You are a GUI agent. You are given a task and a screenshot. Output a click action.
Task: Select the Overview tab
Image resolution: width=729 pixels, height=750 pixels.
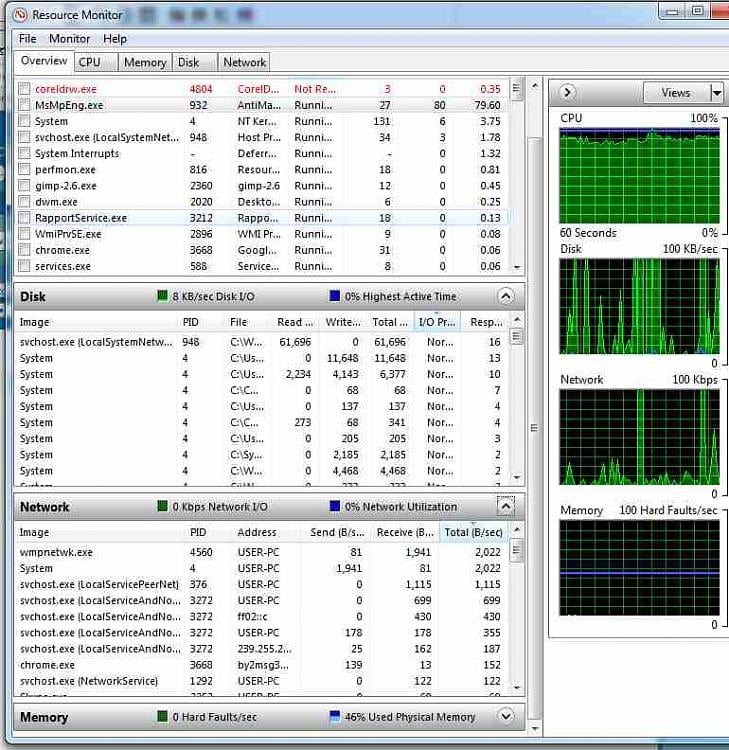tap(44, 61)
